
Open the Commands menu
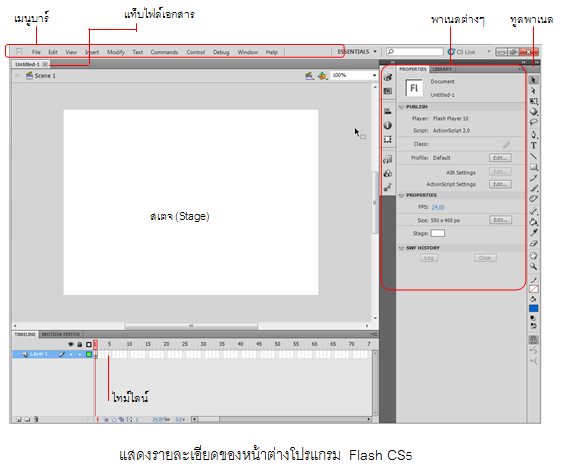164,52
